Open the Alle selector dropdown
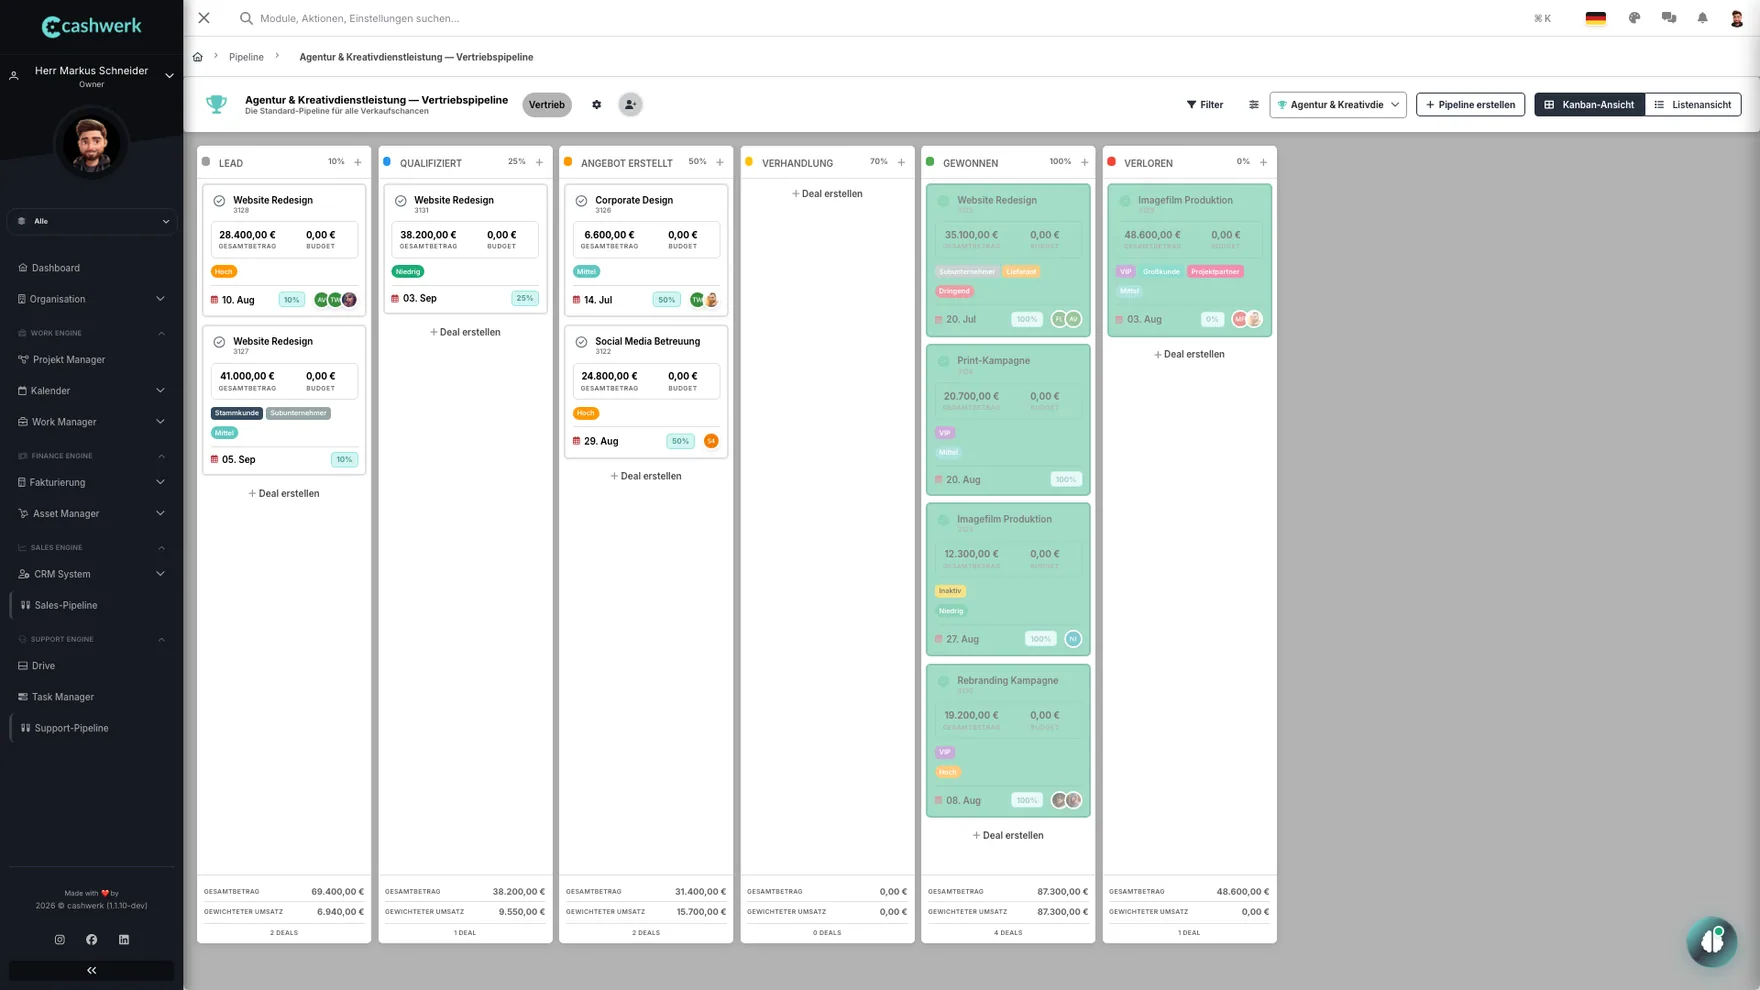 click(91, 221)
